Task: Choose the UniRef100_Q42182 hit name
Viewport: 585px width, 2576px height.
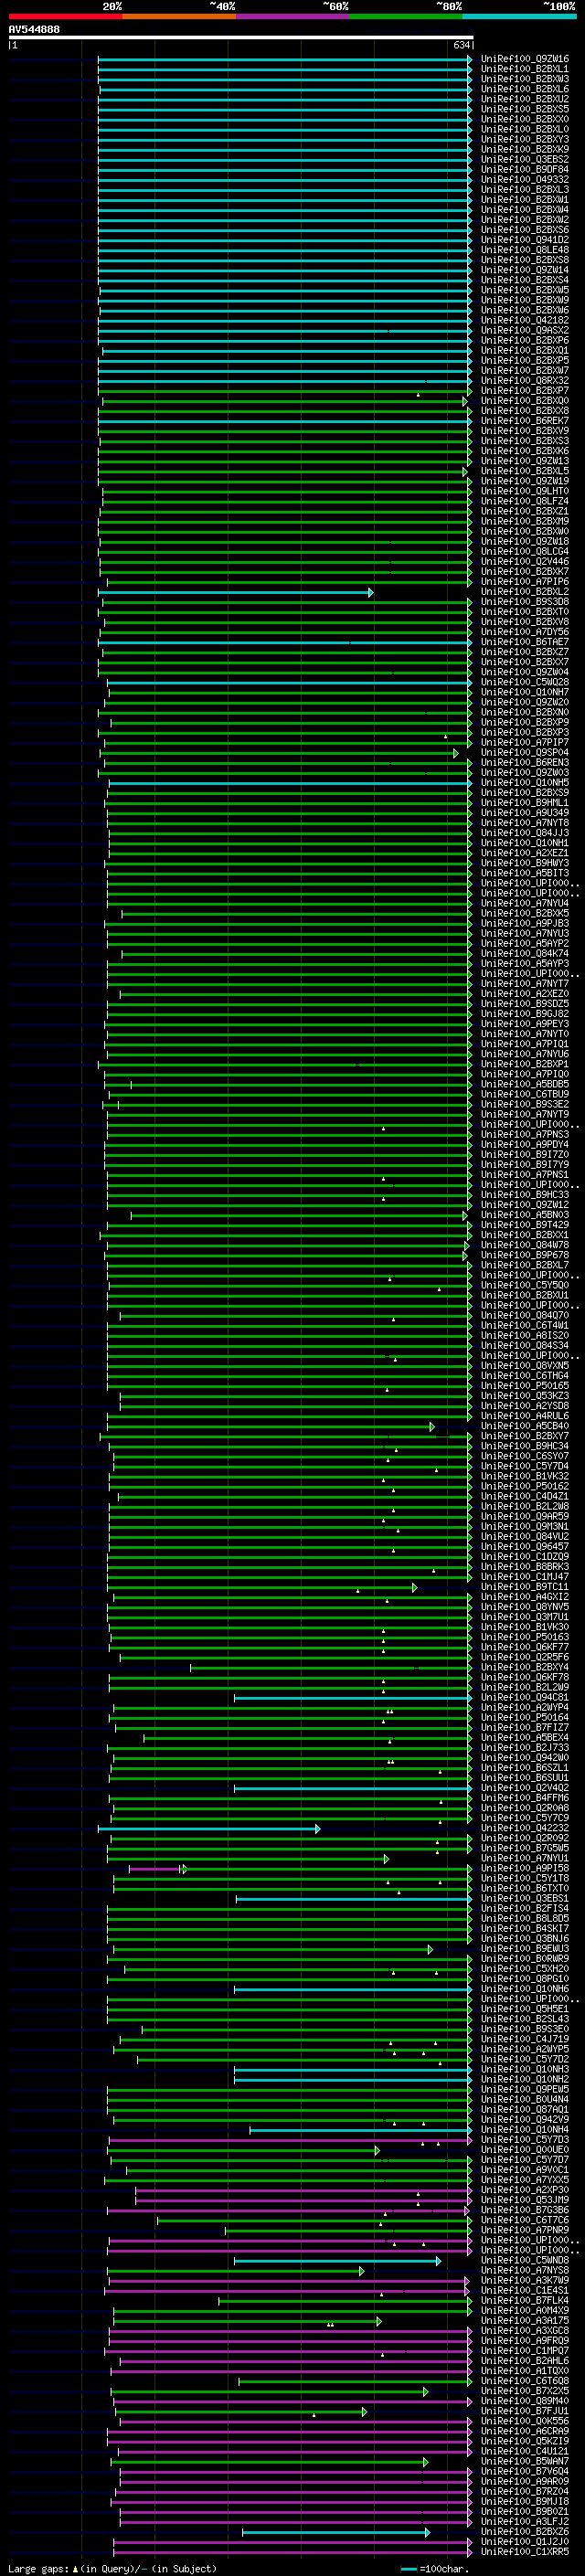Action: point(525,320)
